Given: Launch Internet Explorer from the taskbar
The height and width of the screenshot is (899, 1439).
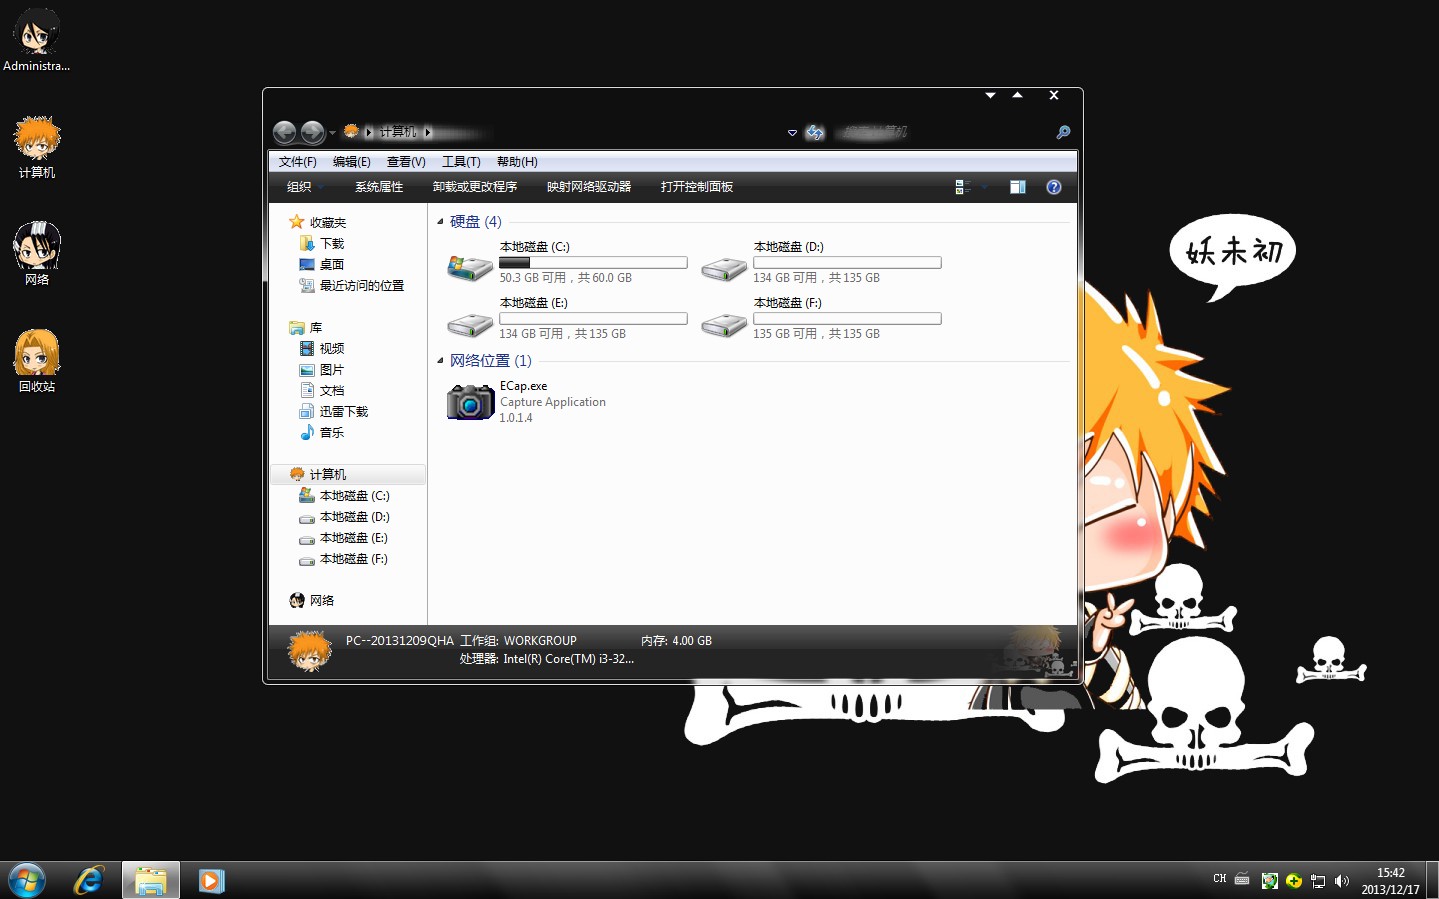Looking at the screenshot, I should 89,881.
